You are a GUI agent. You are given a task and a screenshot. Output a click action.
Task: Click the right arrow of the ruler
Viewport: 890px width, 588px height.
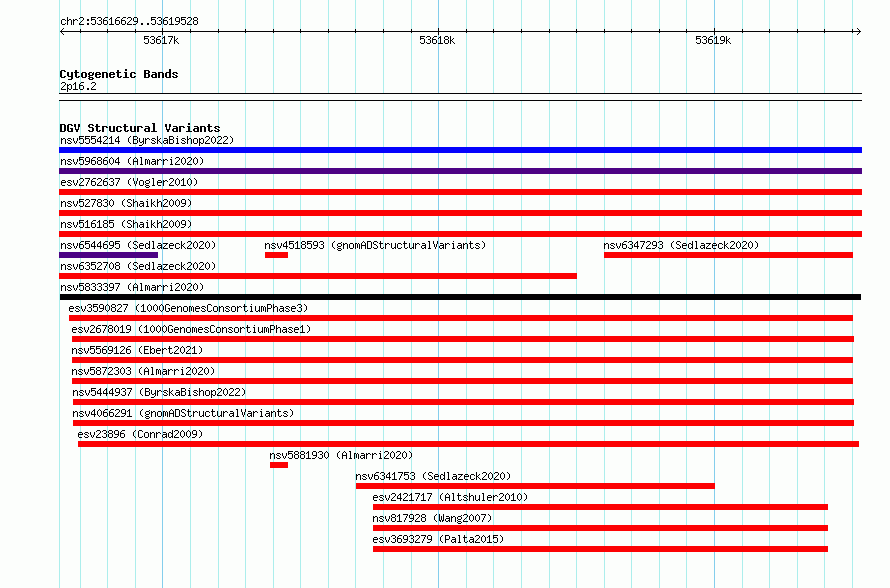click(x=858, y=31)
